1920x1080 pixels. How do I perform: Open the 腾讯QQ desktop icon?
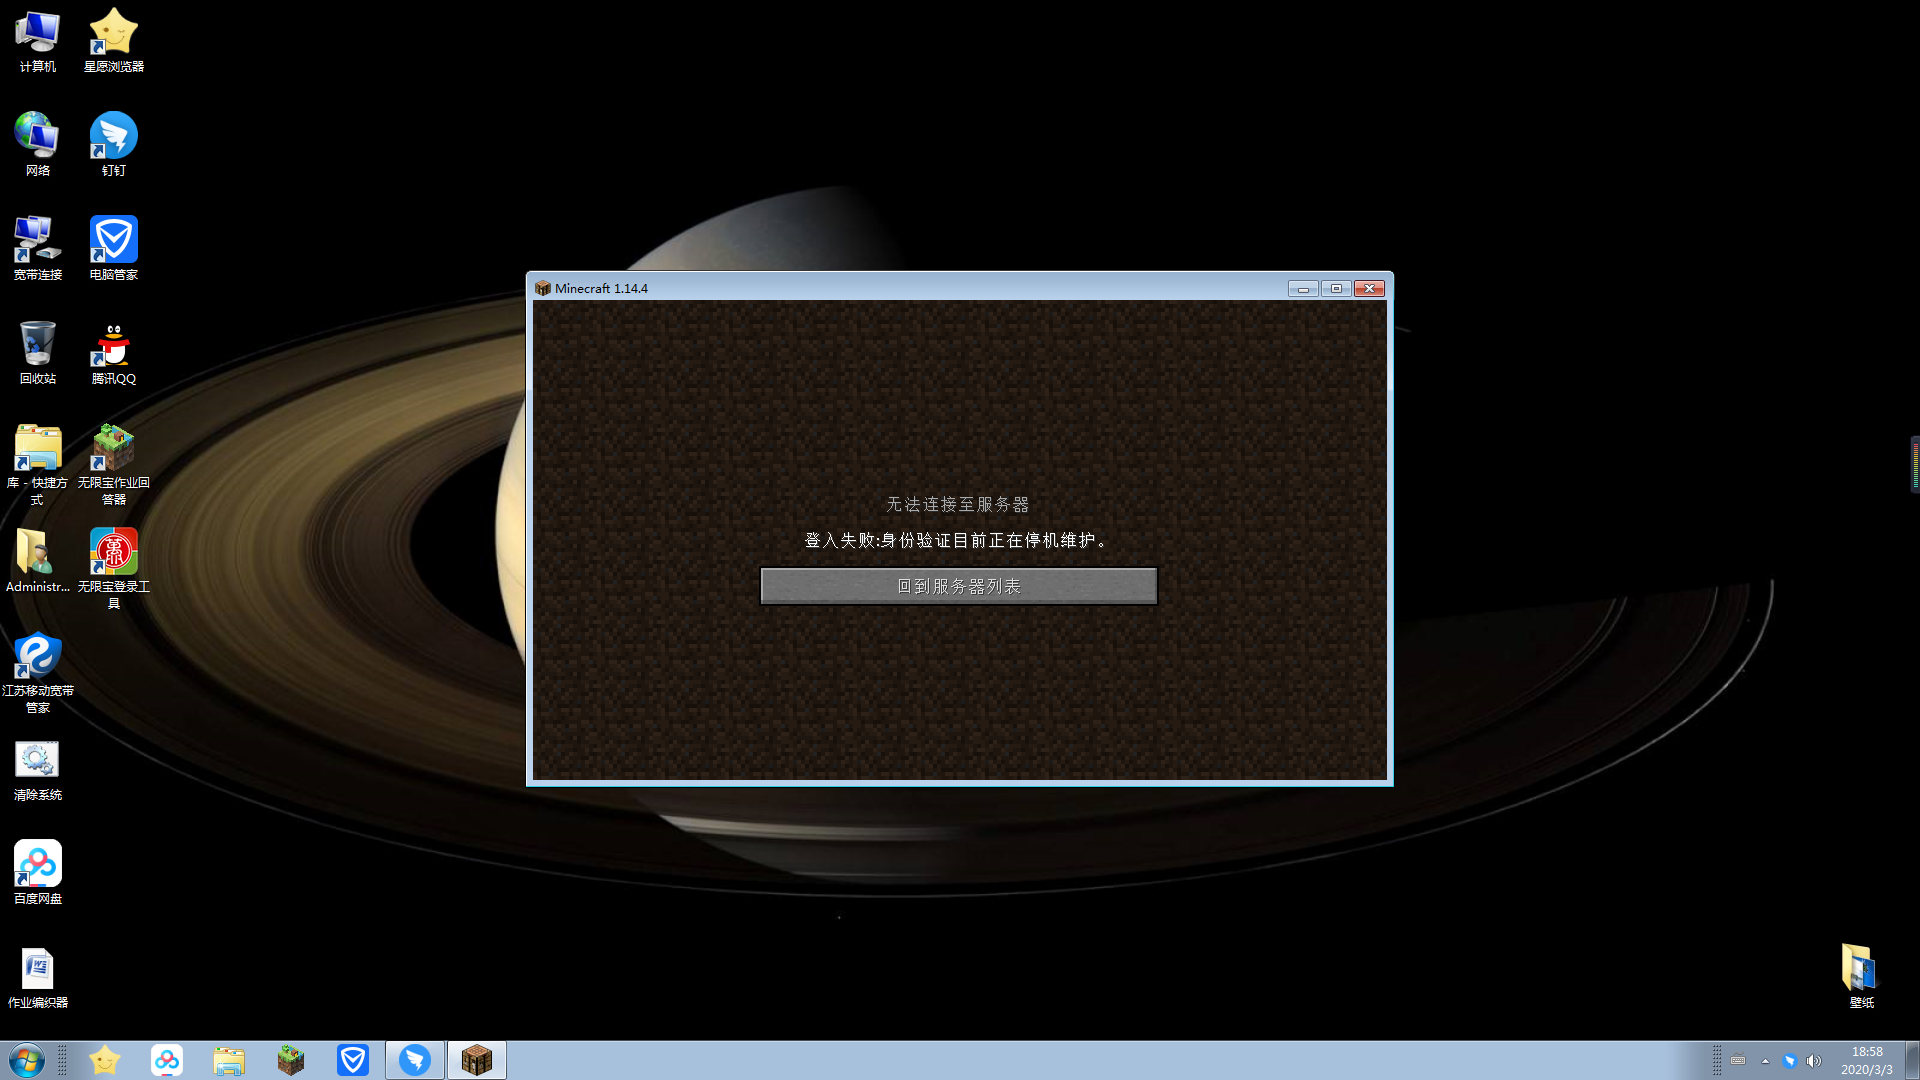(x=113, y=345)
